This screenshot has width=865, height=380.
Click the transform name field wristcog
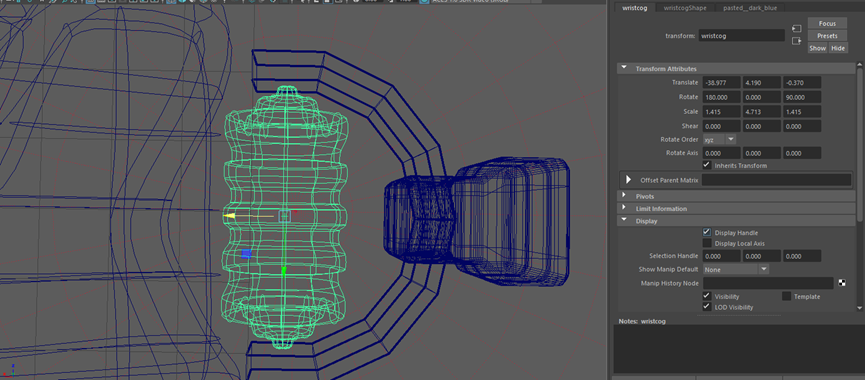point(741,36)
